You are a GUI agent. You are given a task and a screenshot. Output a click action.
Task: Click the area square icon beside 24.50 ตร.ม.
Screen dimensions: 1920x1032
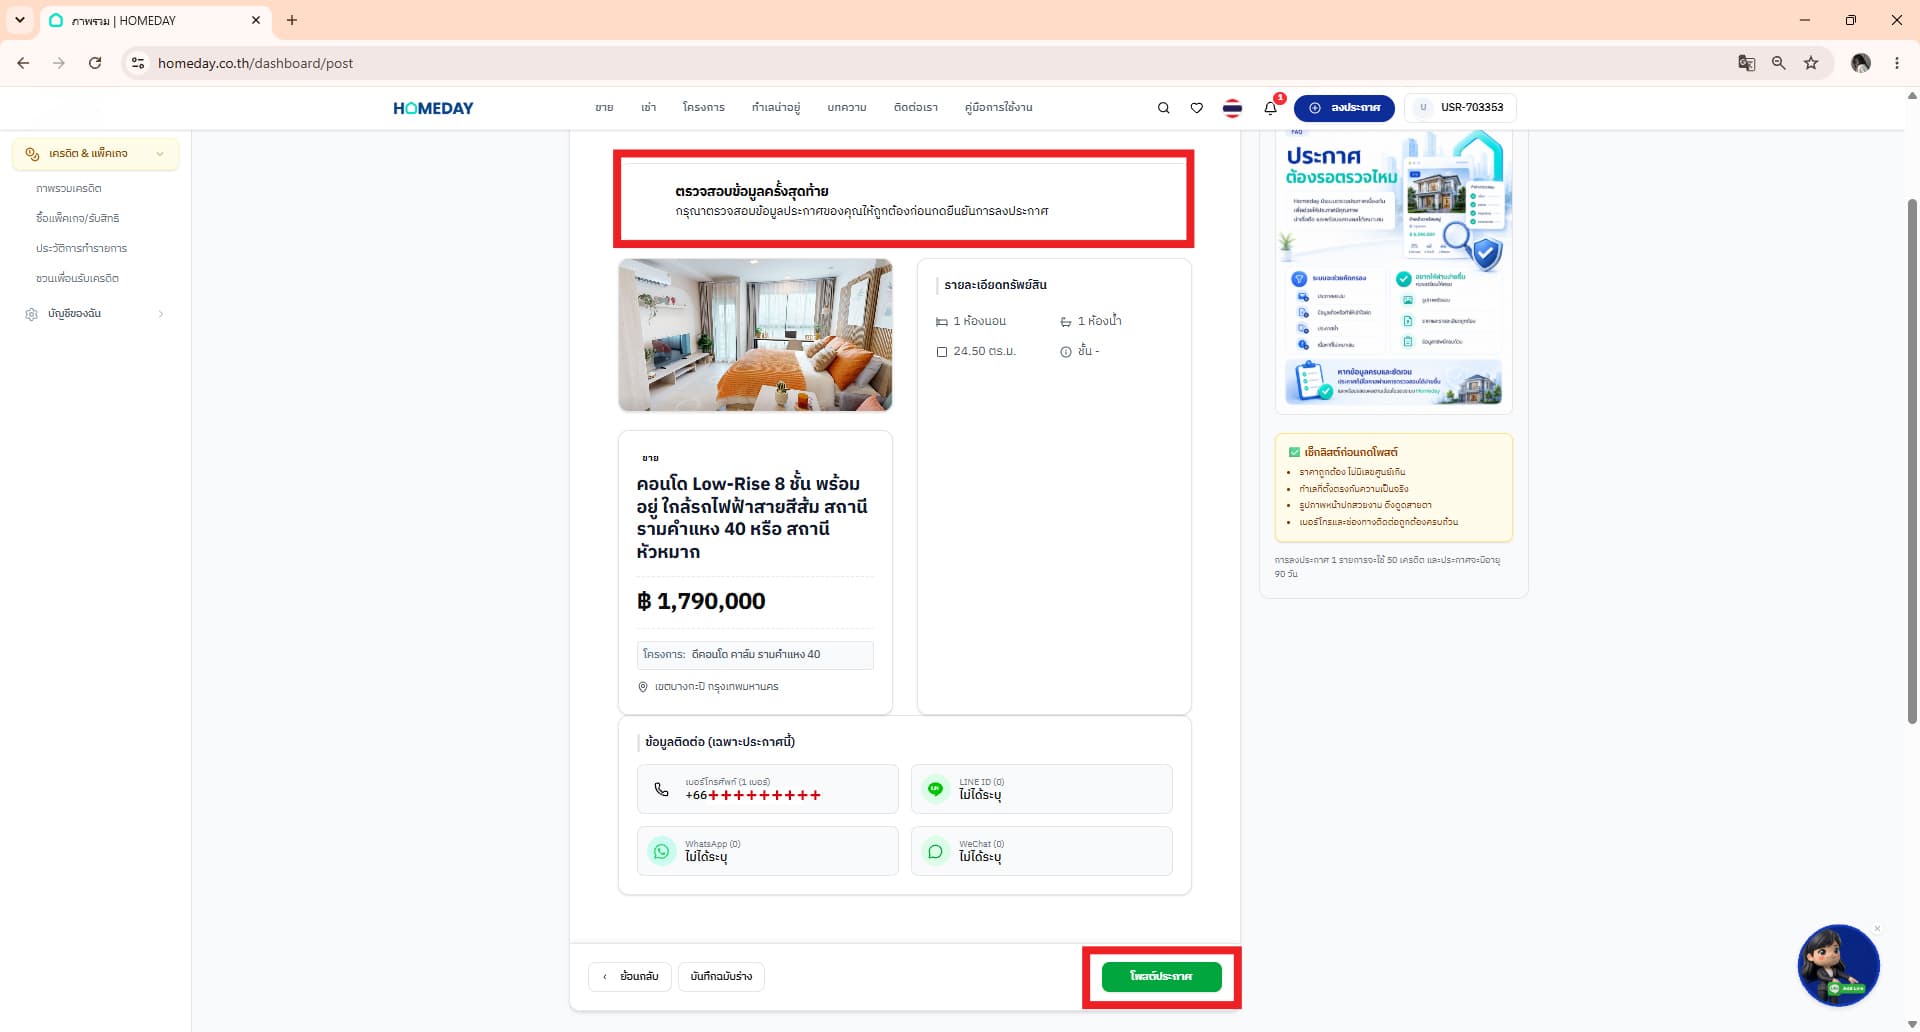(x=941, y=352)
